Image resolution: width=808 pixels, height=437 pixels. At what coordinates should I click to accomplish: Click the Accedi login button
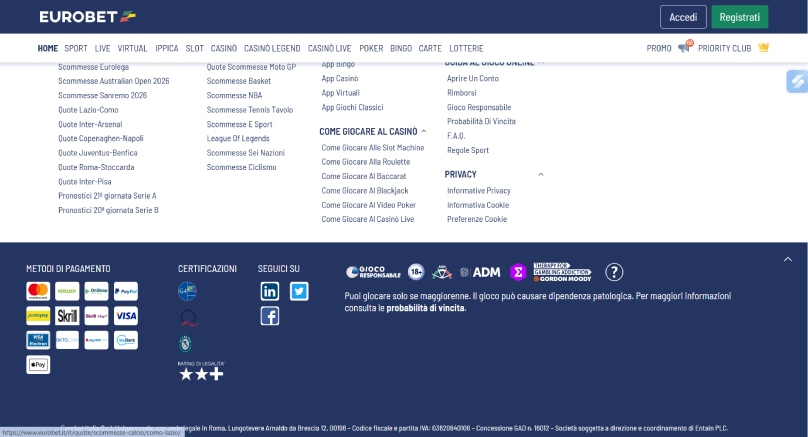pos(683,17)
